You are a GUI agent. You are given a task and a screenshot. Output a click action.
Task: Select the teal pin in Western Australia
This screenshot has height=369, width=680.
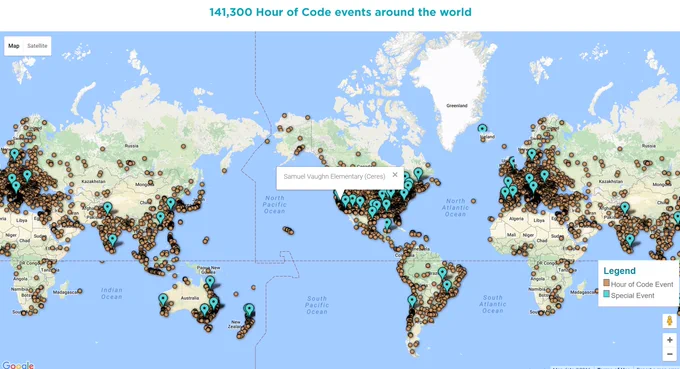pyautogui.click(x=163, y=299)
